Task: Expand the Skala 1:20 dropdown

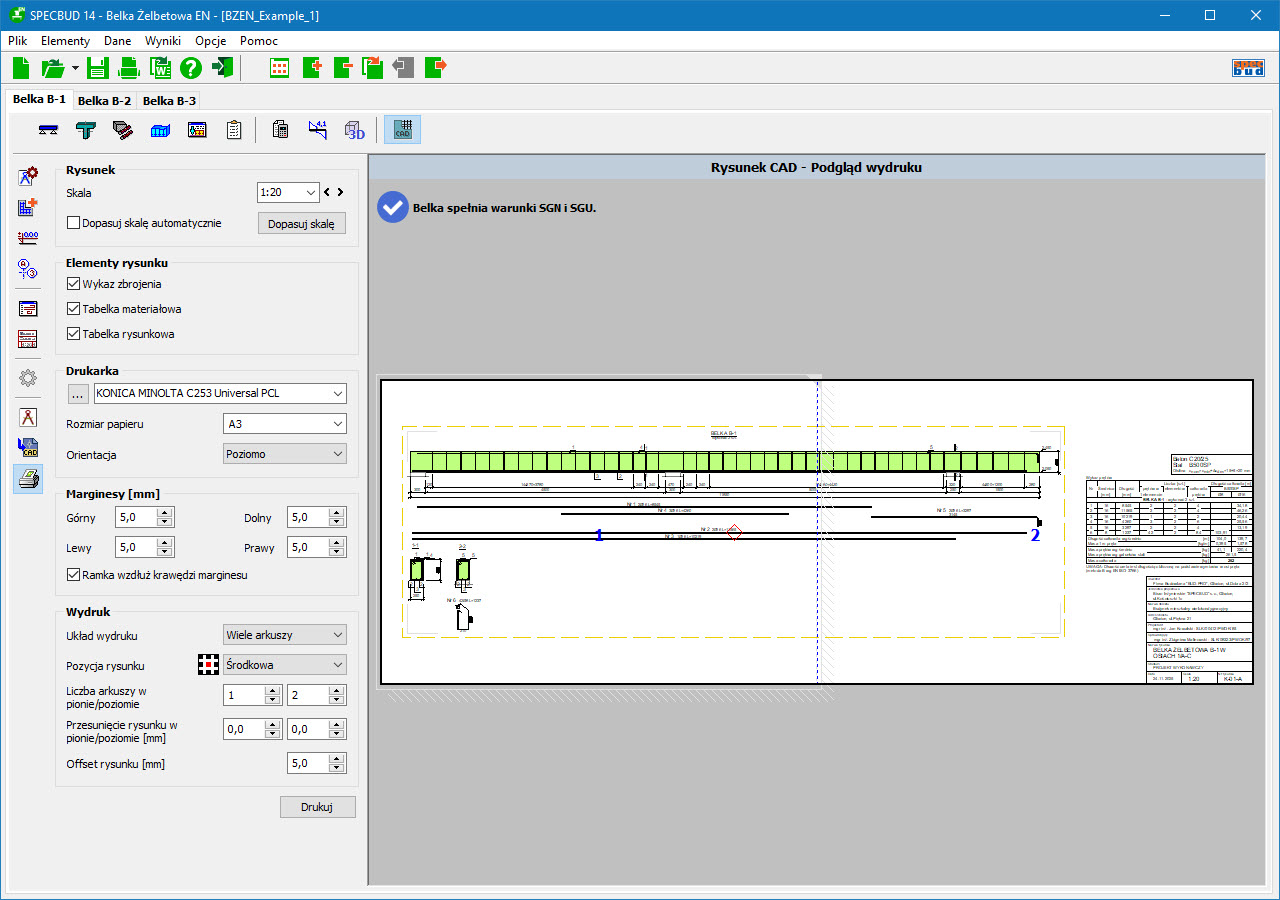Action: coord(288,192)
